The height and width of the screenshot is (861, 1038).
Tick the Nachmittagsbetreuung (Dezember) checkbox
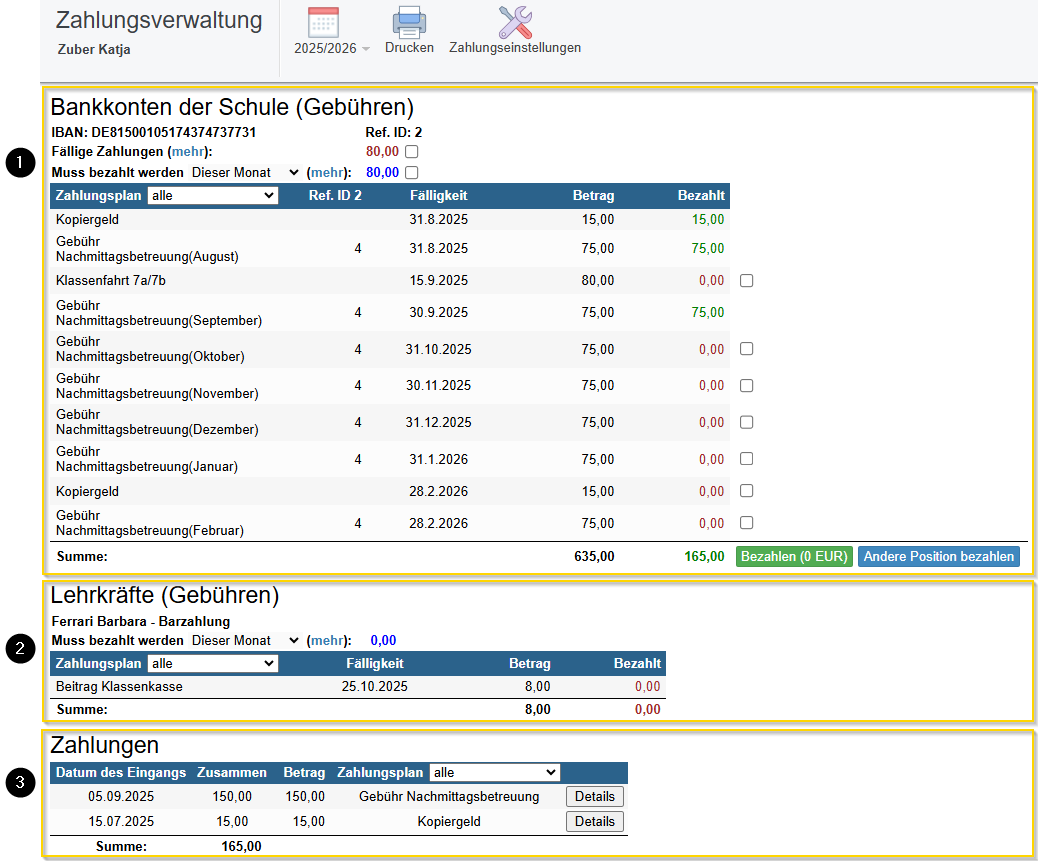point(746,423)
